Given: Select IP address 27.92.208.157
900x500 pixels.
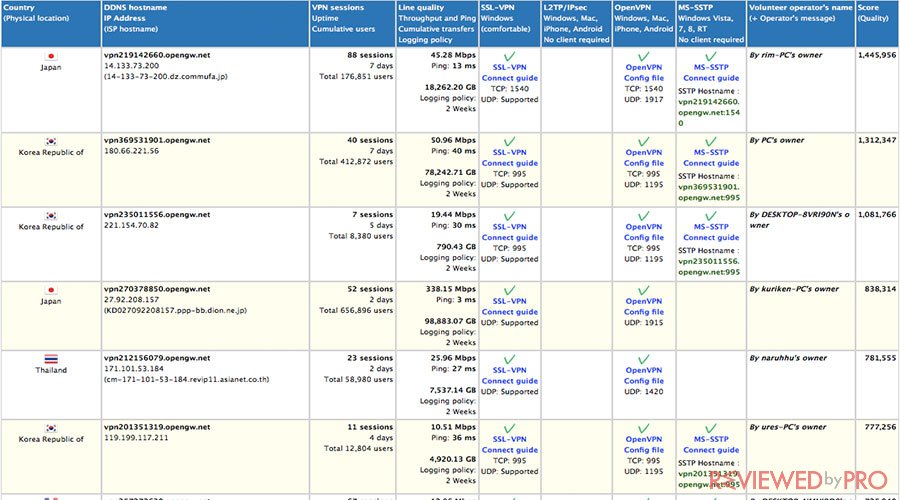Looking at the screenshot, I should (131, 300).
